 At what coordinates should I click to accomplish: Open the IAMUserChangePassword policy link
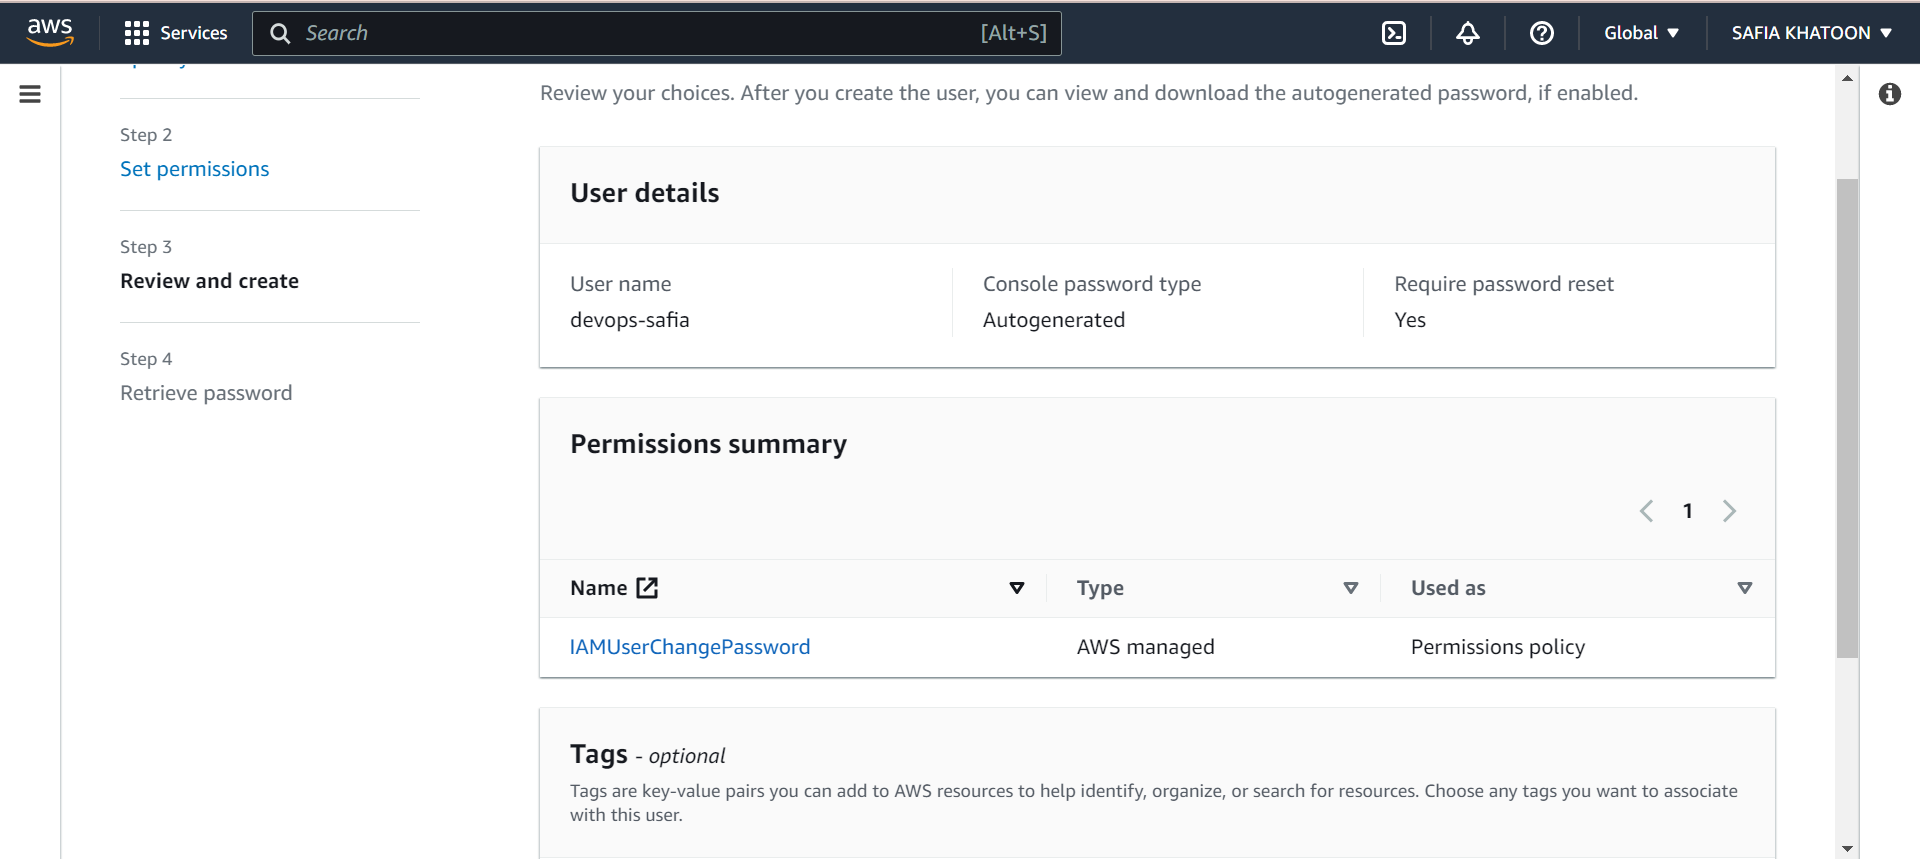click(x=690, y=647)
